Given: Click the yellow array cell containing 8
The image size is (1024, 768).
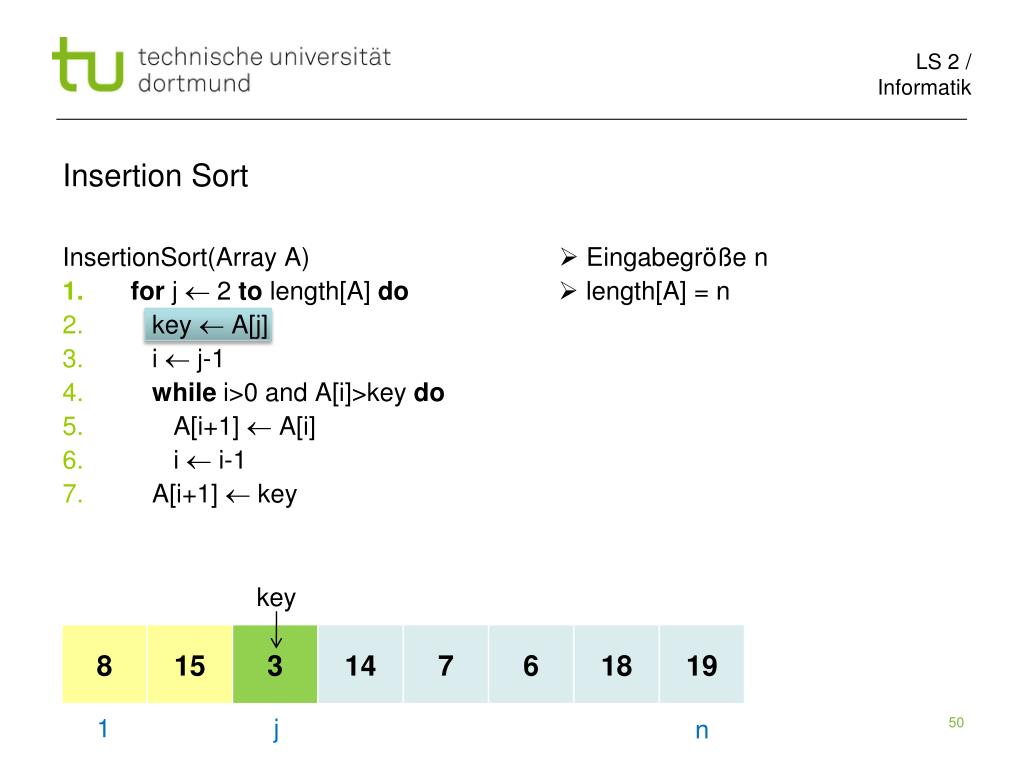Looking at the screenshot, I should 104,664.
